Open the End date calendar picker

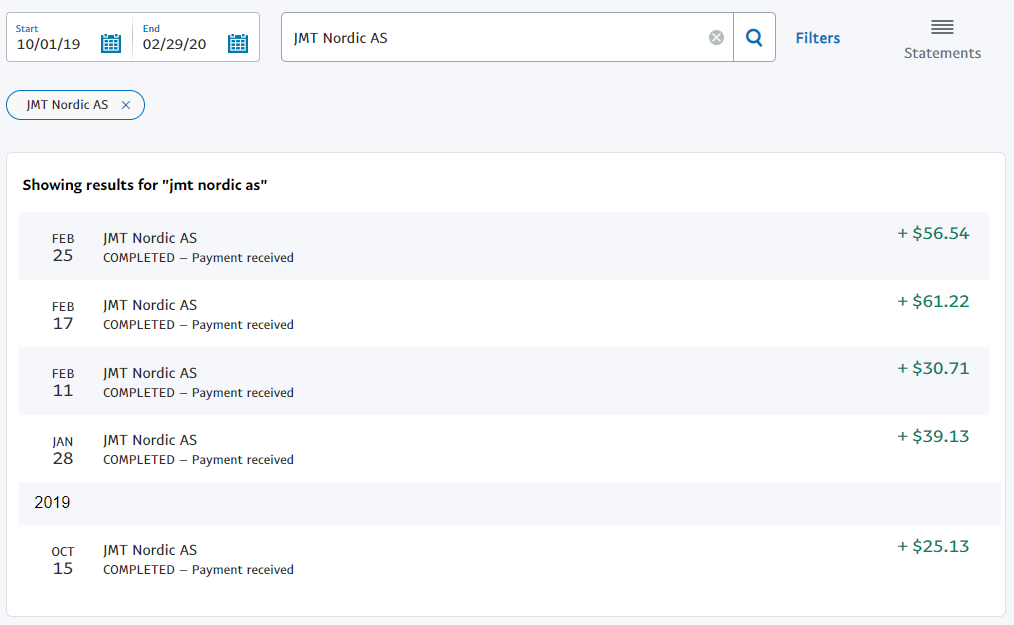pyautogui.click(x=237, y=43)
